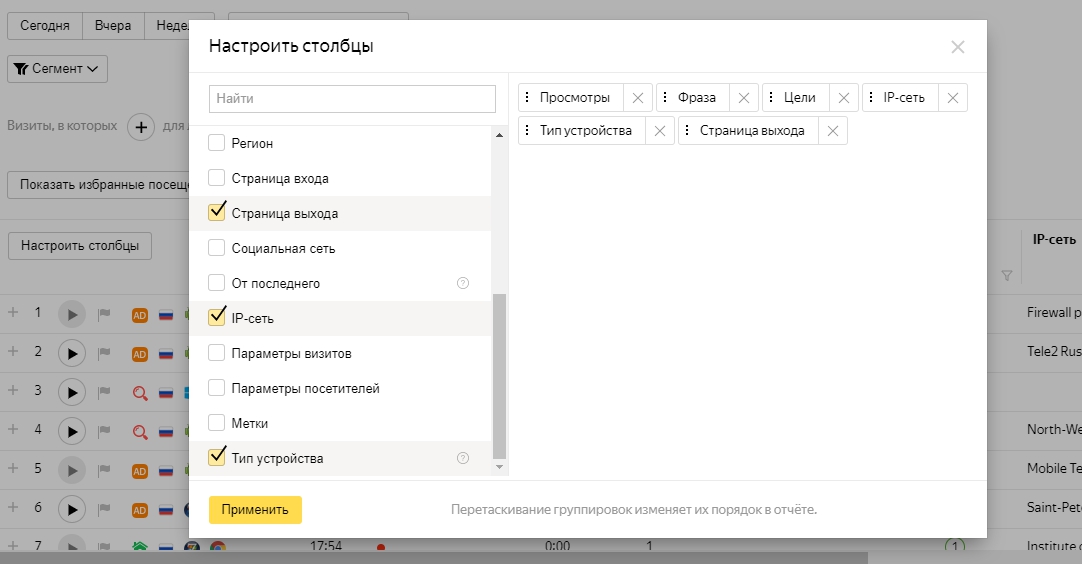Open the Сегмент dropdown
Viewport: 1082px width, 564px height.
[57, 69]
